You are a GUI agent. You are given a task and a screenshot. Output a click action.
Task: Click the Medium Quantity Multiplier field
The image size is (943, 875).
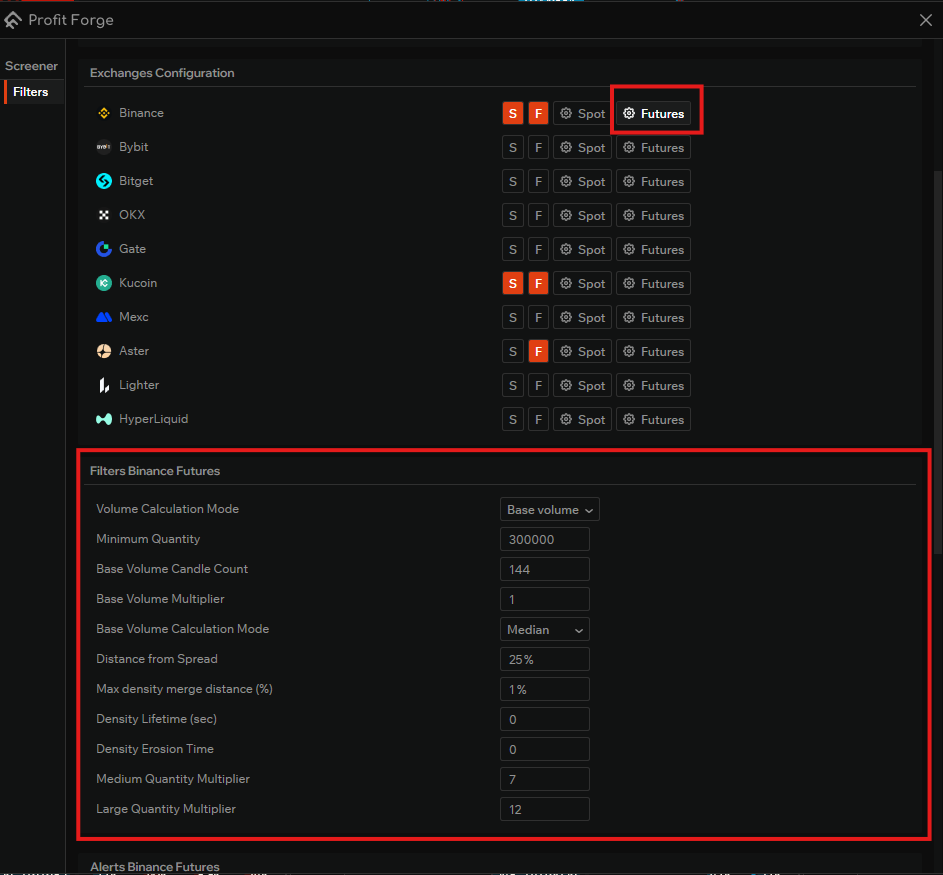(545, 779)
